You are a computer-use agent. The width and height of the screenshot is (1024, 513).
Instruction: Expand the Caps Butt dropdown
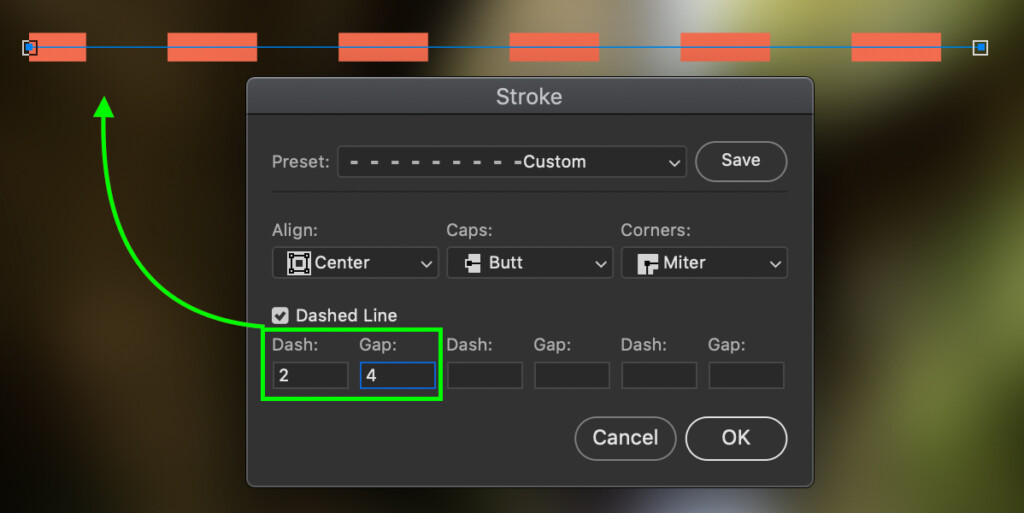(x=530, y=263)
